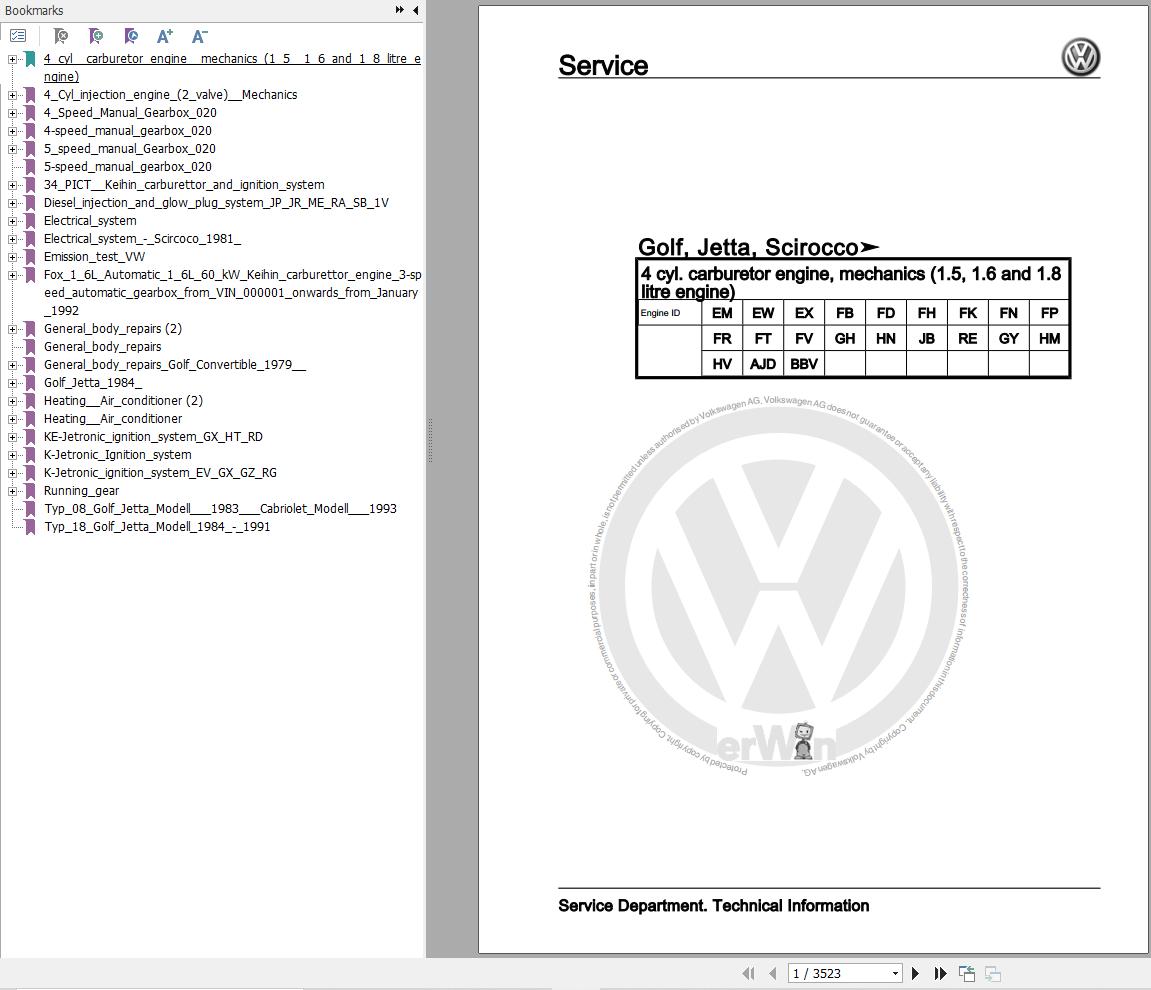Expand the Electrical_system bookmark node

tap(12, 221)
